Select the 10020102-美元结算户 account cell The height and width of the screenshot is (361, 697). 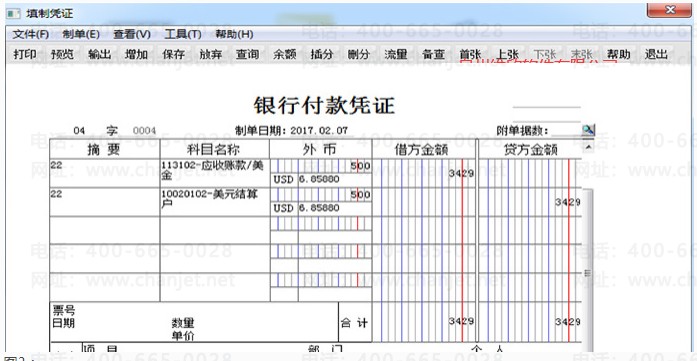(214, 201)
